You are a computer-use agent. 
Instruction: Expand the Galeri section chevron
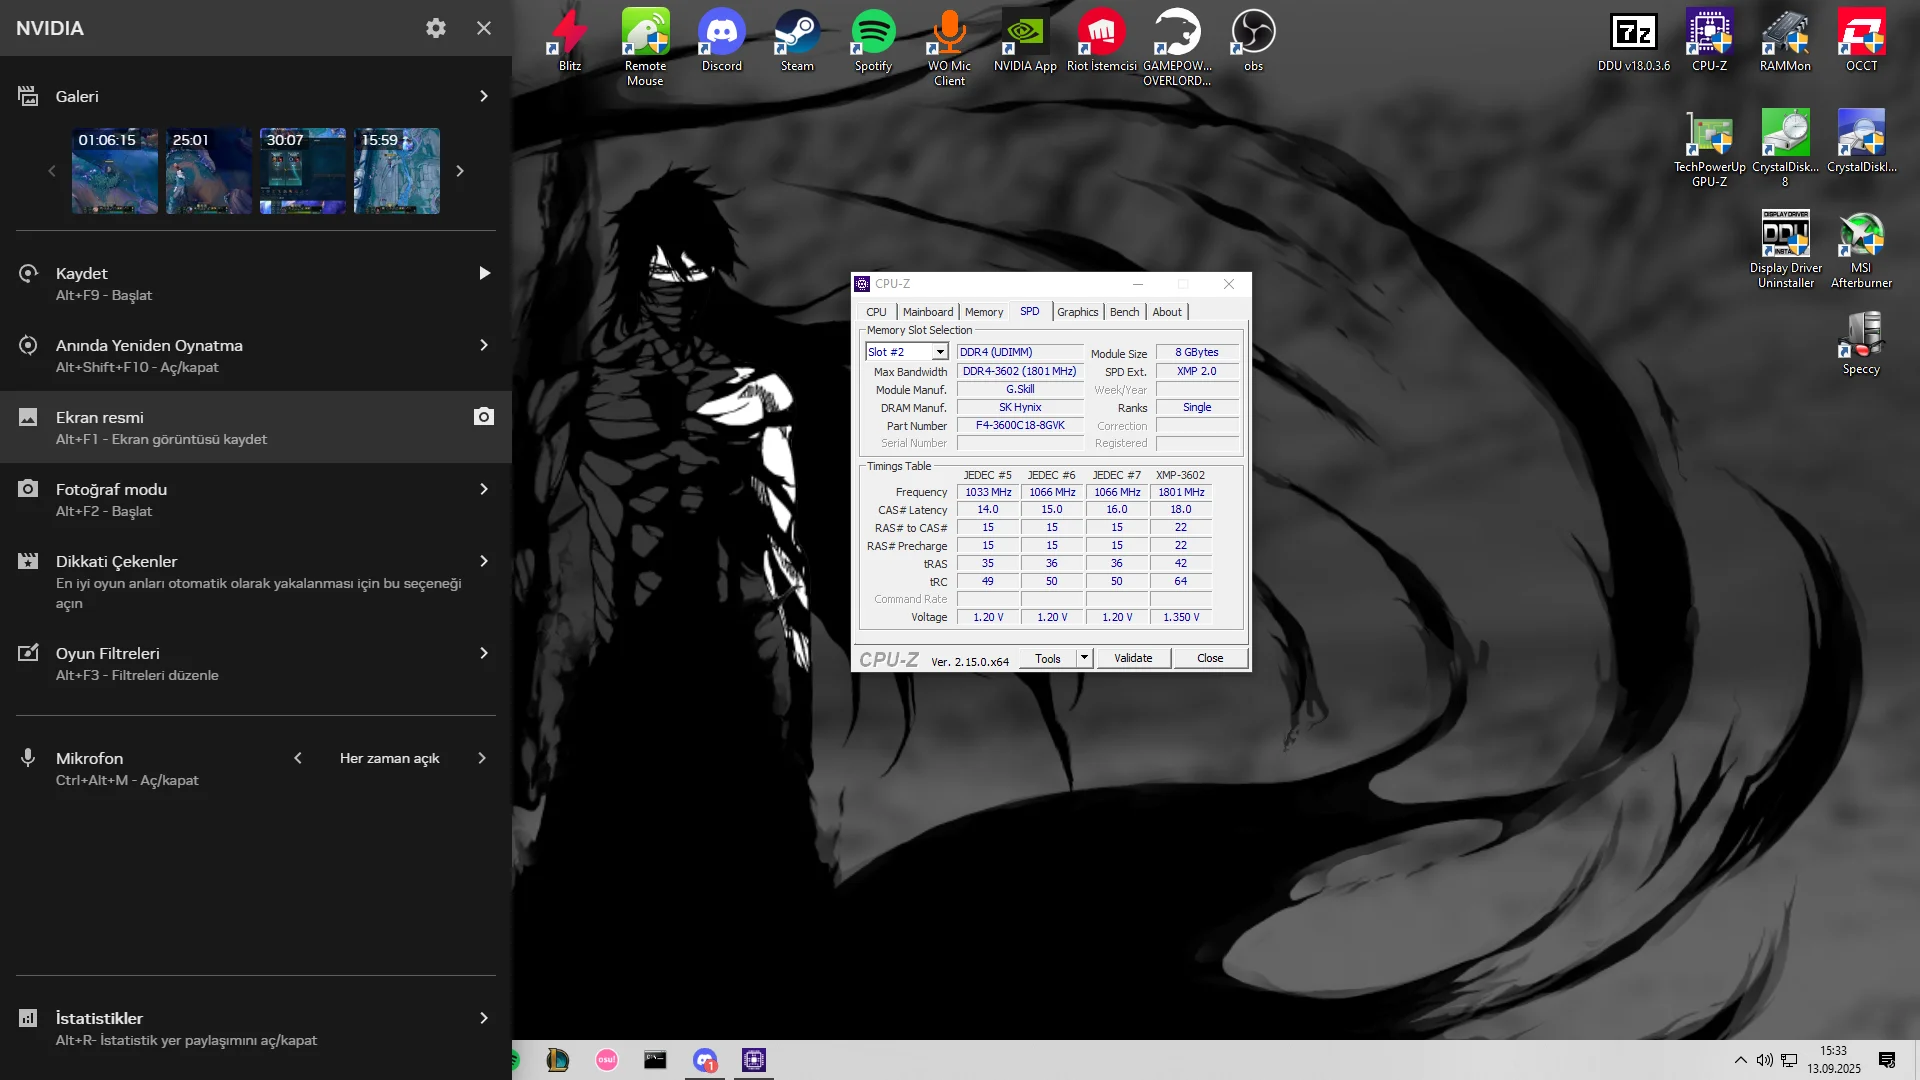[484, 96]
